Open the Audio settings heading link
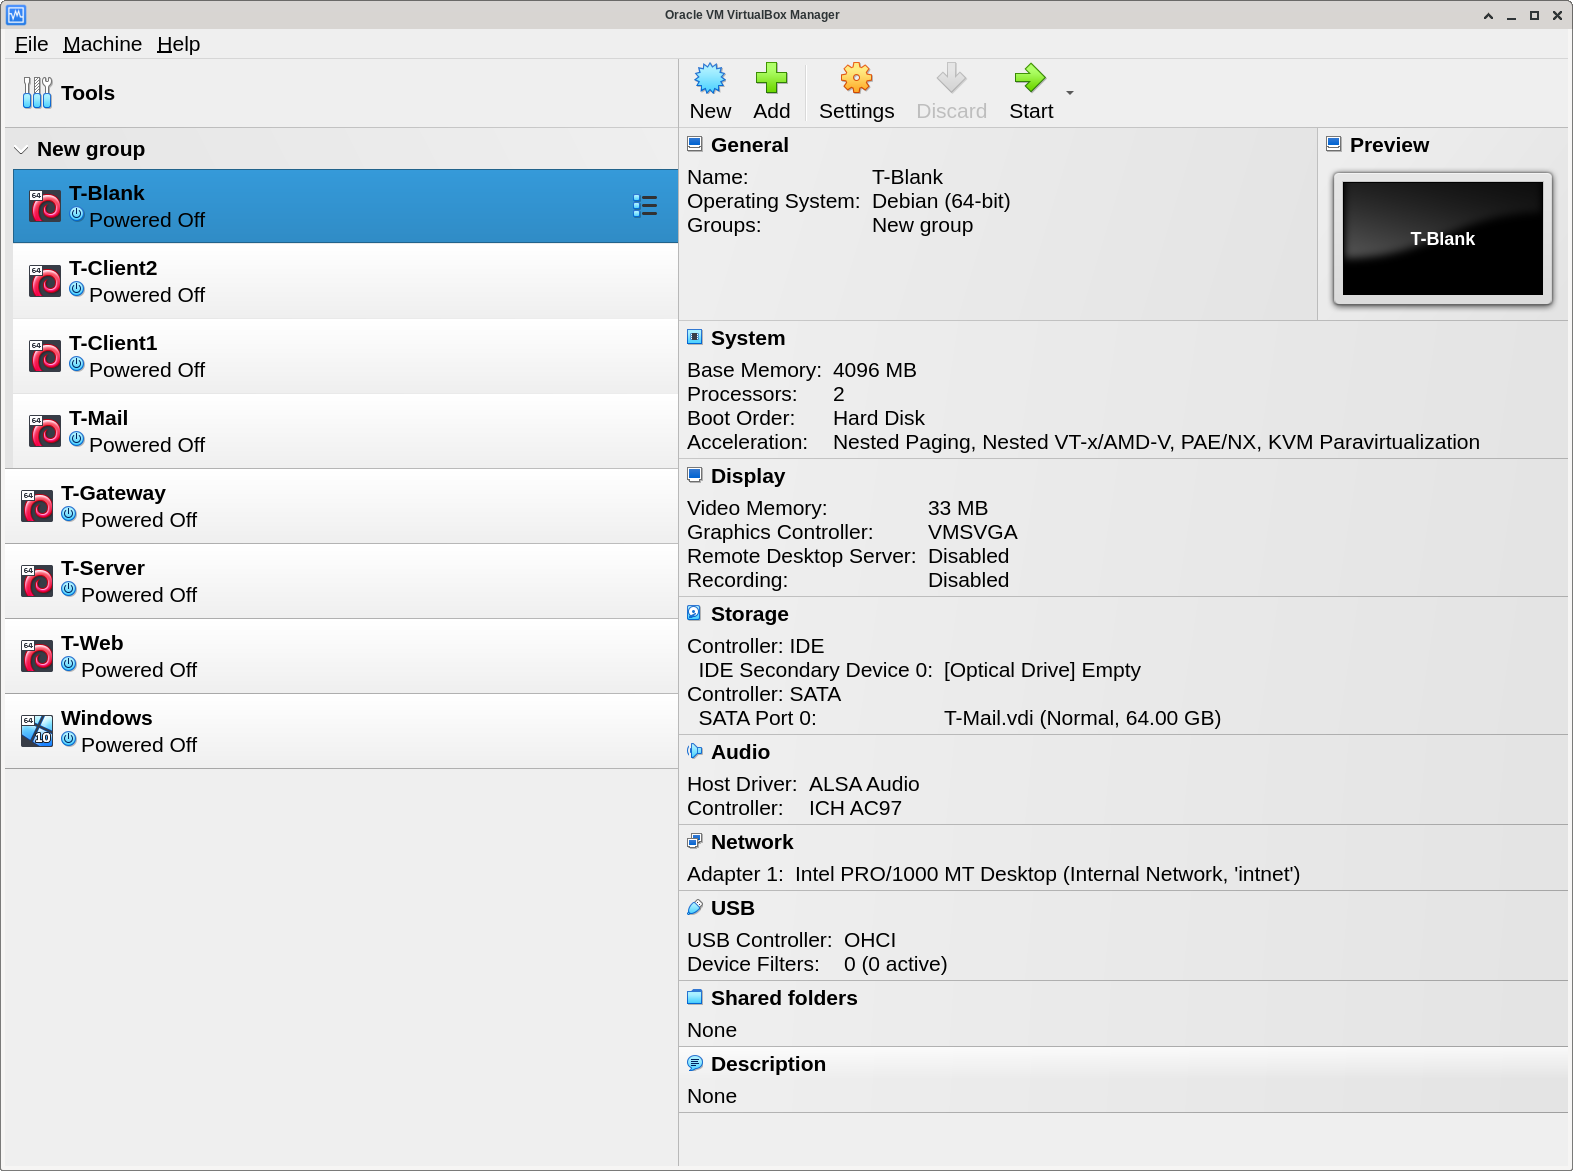 [x=740, y=752]
